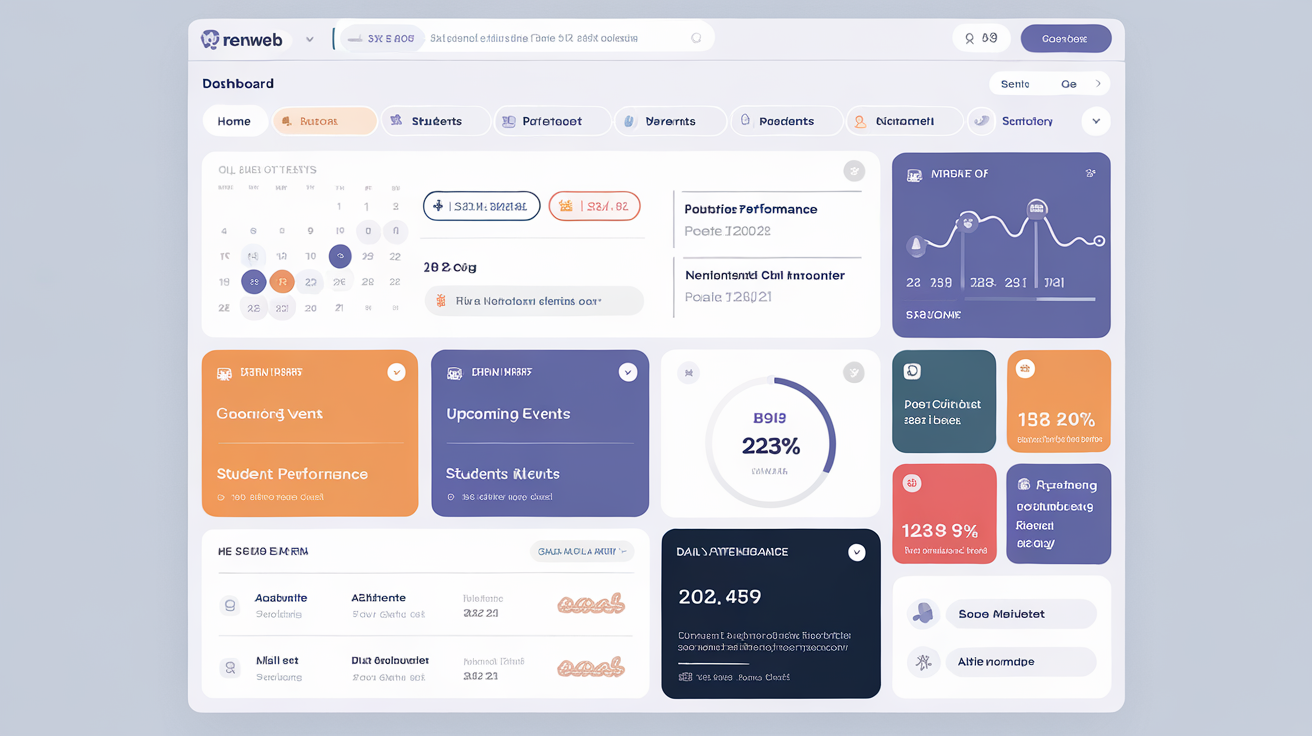Screen dimensions: 1312x736
Task: Open the Upcoming Events link
Action: pos(508,414)
